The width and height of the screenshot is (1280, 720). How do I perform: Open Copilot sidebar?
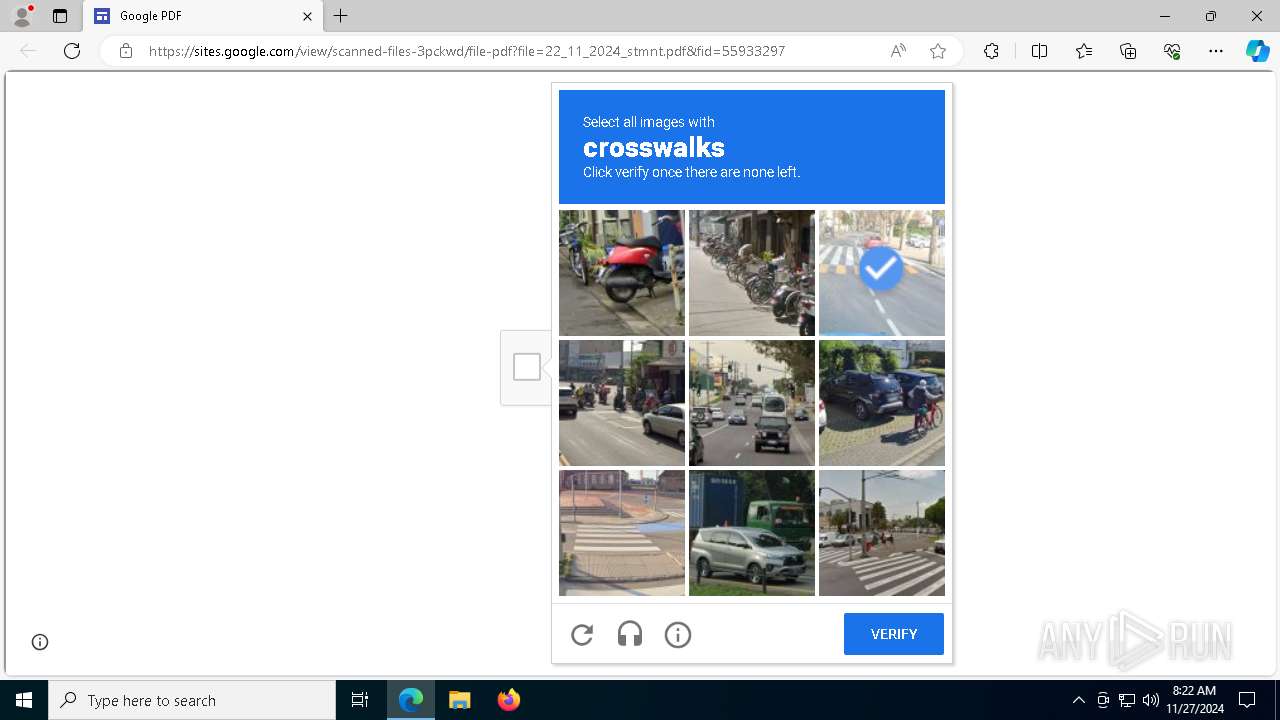pos(1257,51)
